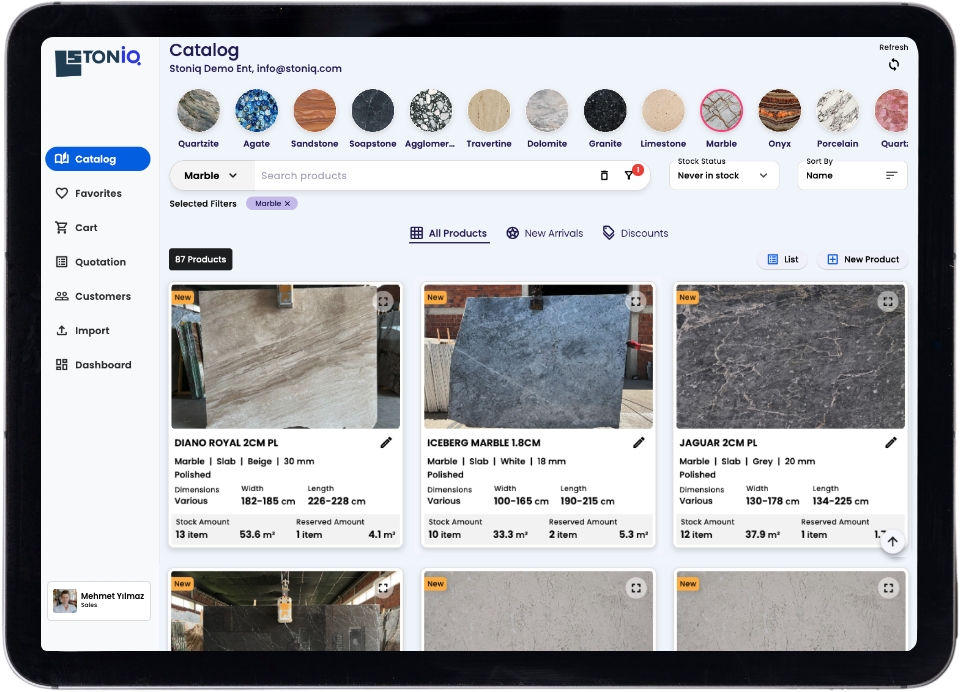Open the Stoniq logo home
This screenshot has height=692, width=960.
(x=98, y=61)
